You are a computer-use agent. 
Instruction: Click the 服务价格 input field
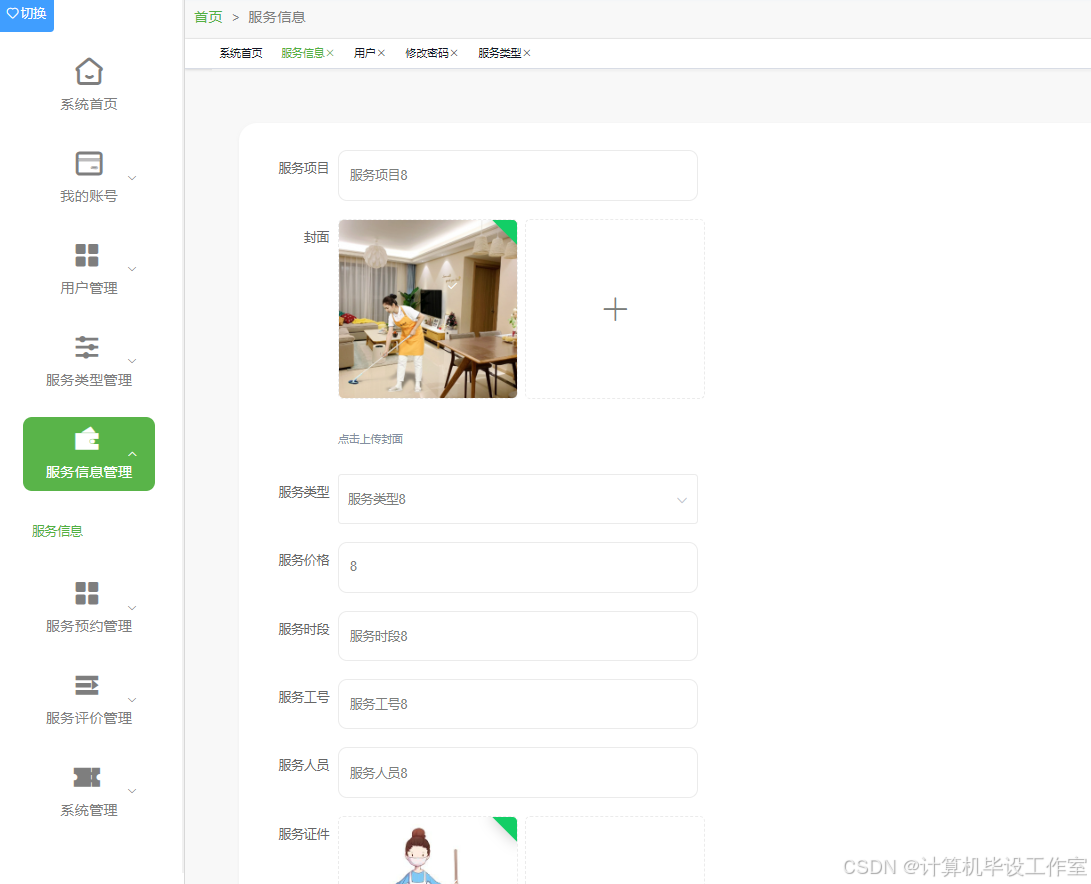[518, 567]
